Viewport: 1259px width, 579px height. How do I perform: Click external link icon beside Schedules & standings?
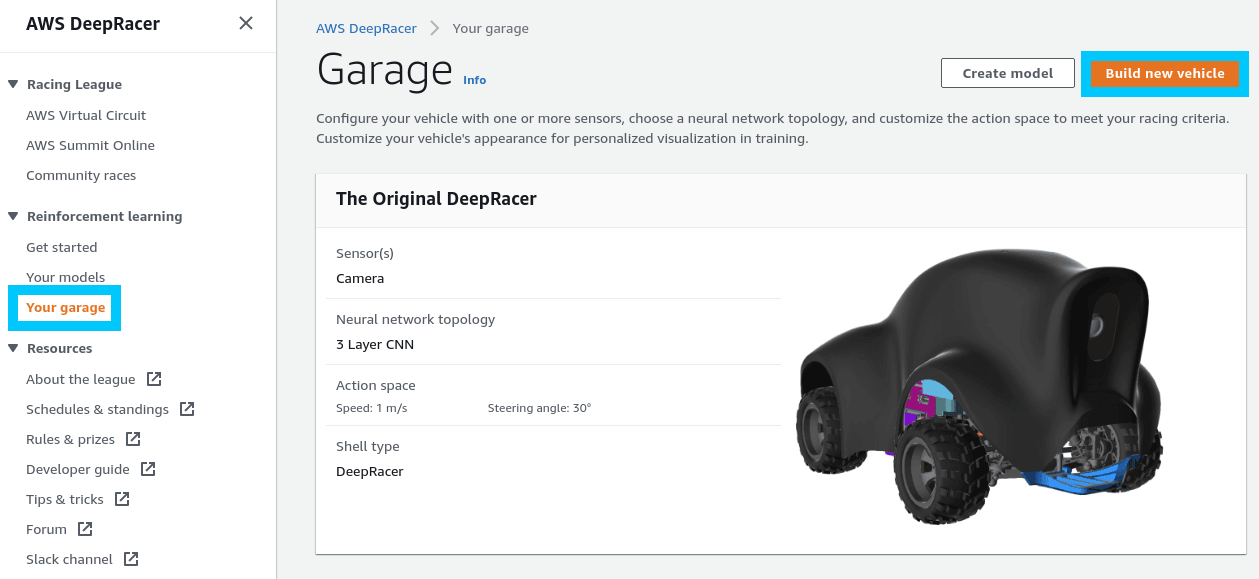[187, 409]
